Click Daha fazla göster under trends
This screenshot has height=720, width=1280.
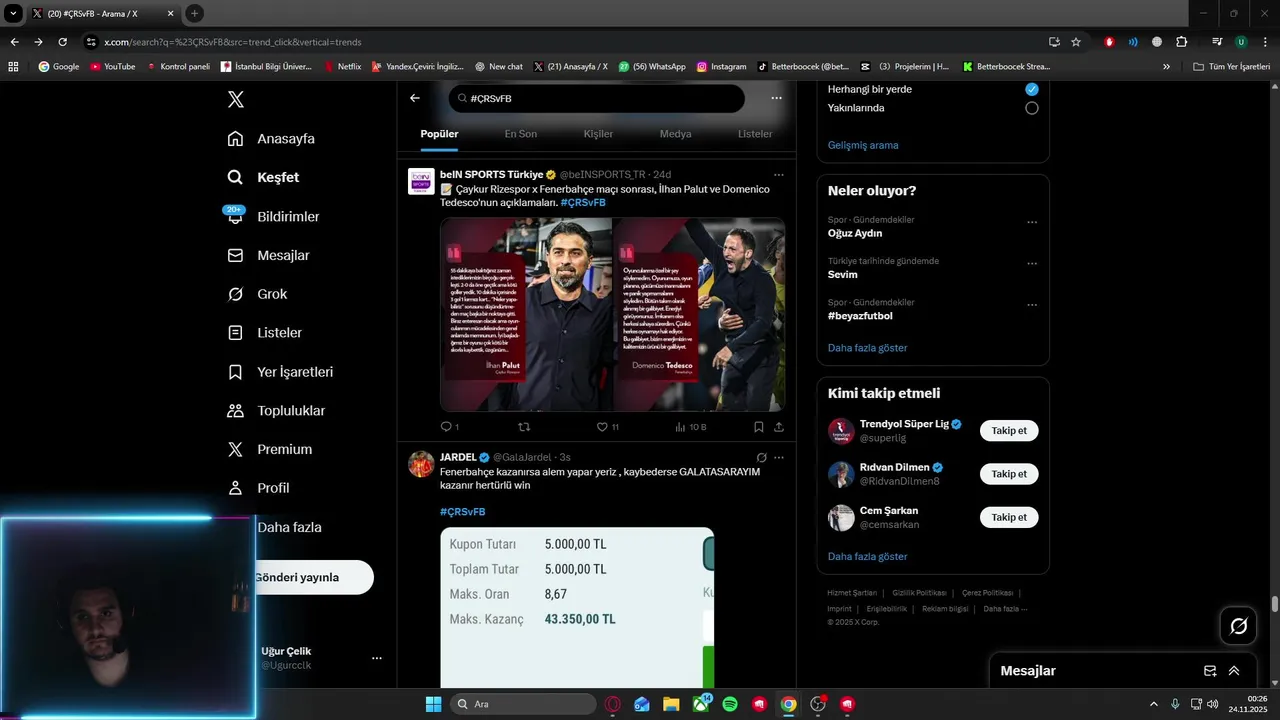pyautogui.click(x=867, y=348)
